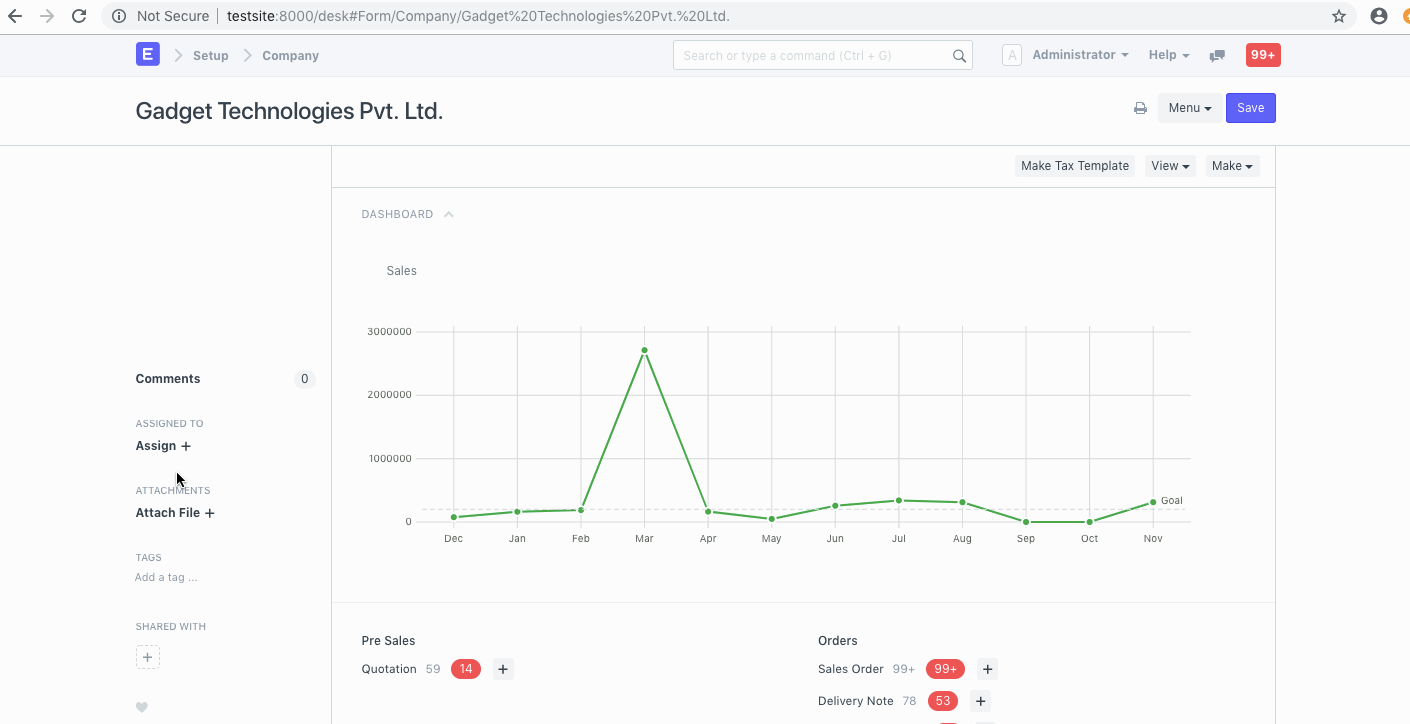Like this document with heart icon
The height and width of the screenshot is (724, 1410).
tap(142, 707)
